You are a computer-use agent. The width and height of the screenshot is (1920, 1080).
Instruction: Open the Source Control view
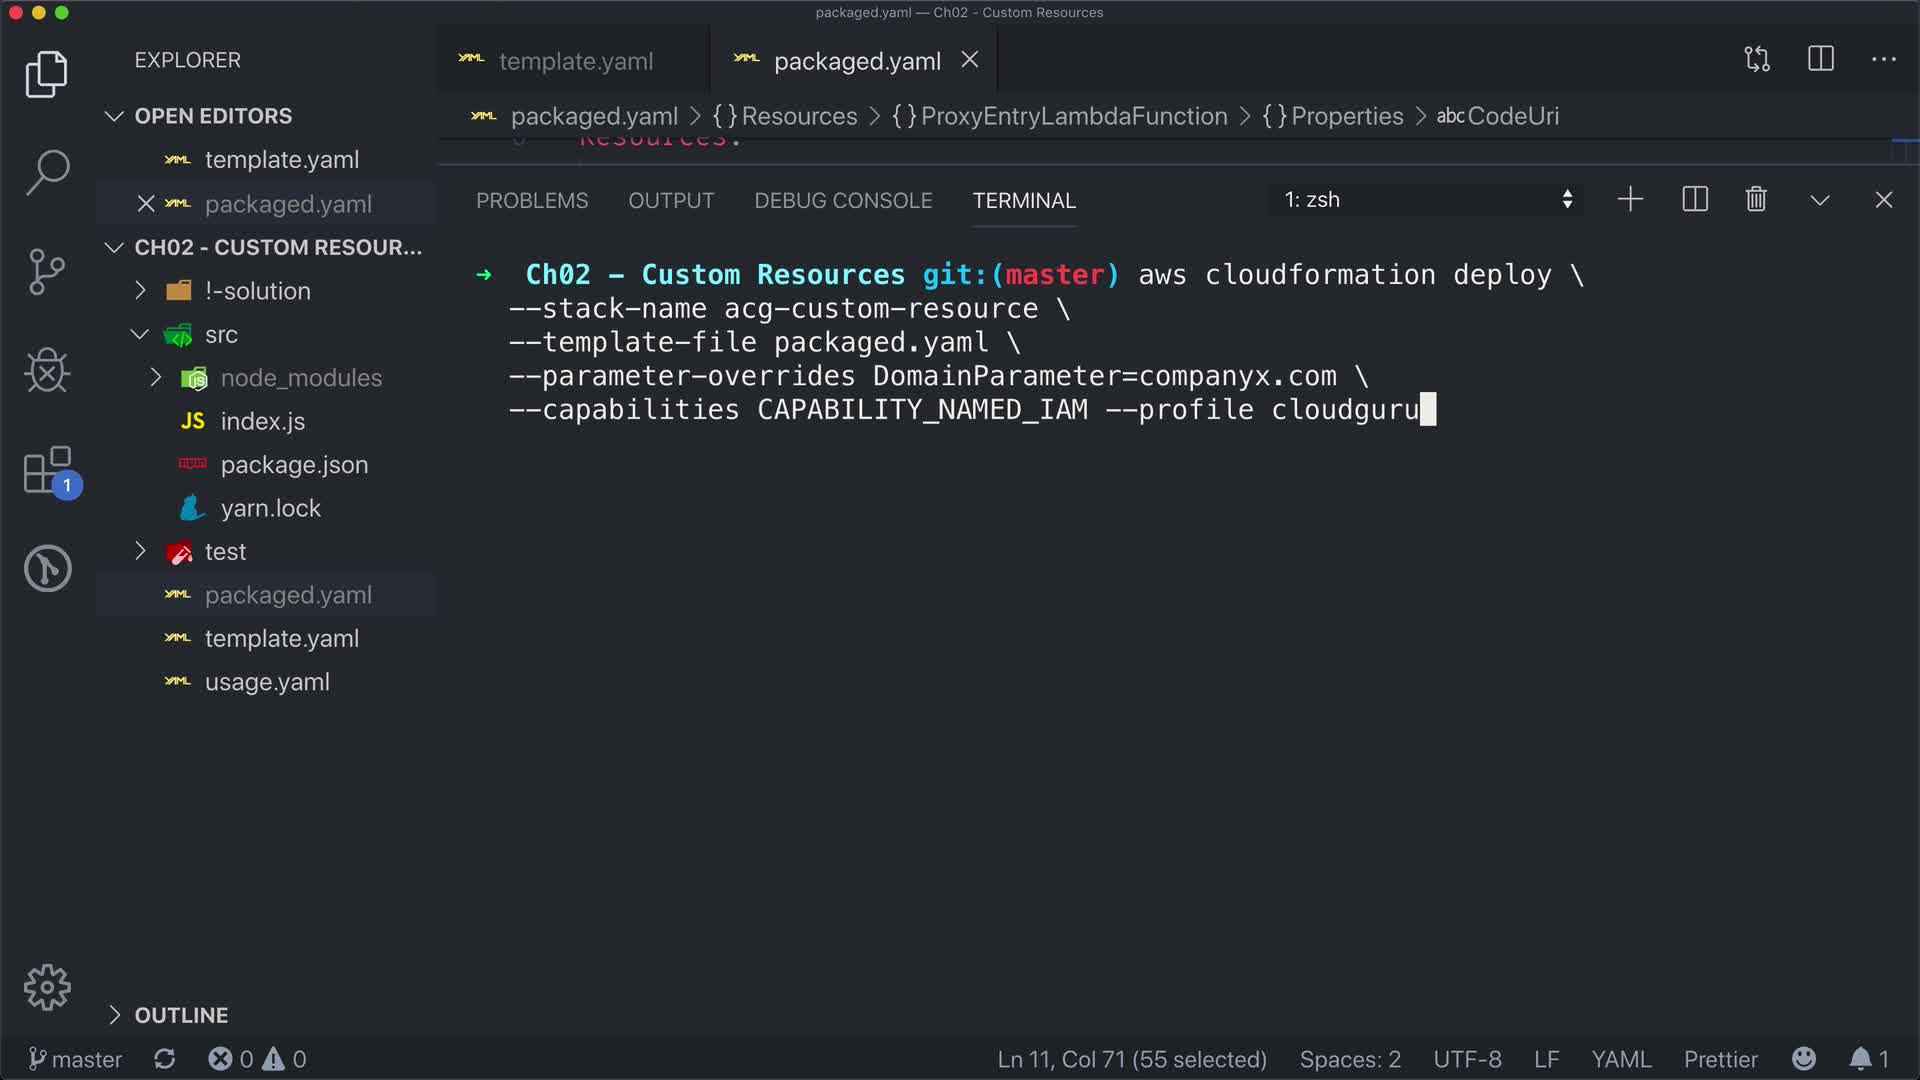(47, 271)
